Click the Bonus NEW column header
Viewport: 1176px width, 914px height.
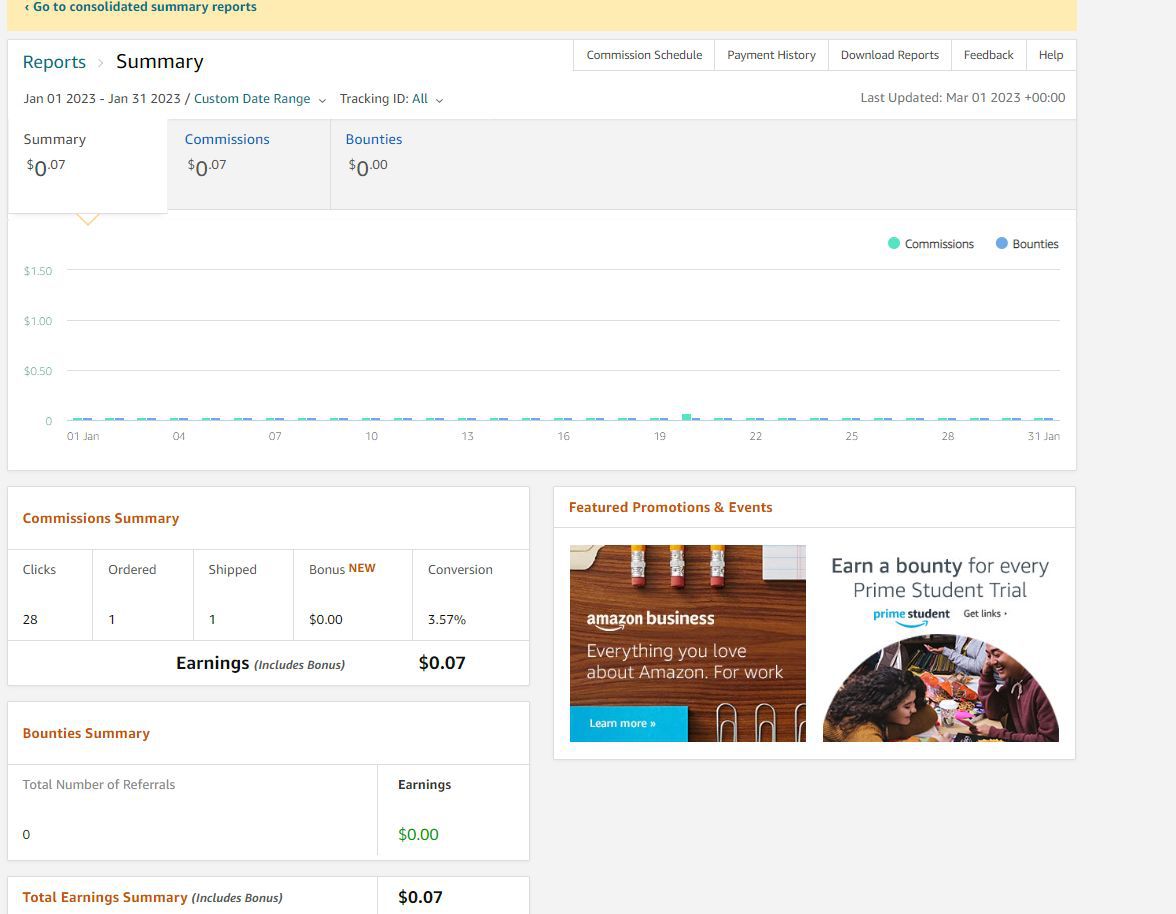342,569
